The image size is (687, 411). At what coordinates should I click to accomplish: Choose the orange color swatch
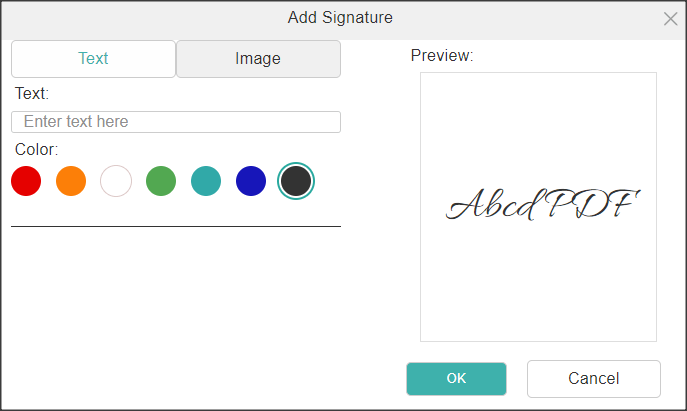(x=71, y=181)
